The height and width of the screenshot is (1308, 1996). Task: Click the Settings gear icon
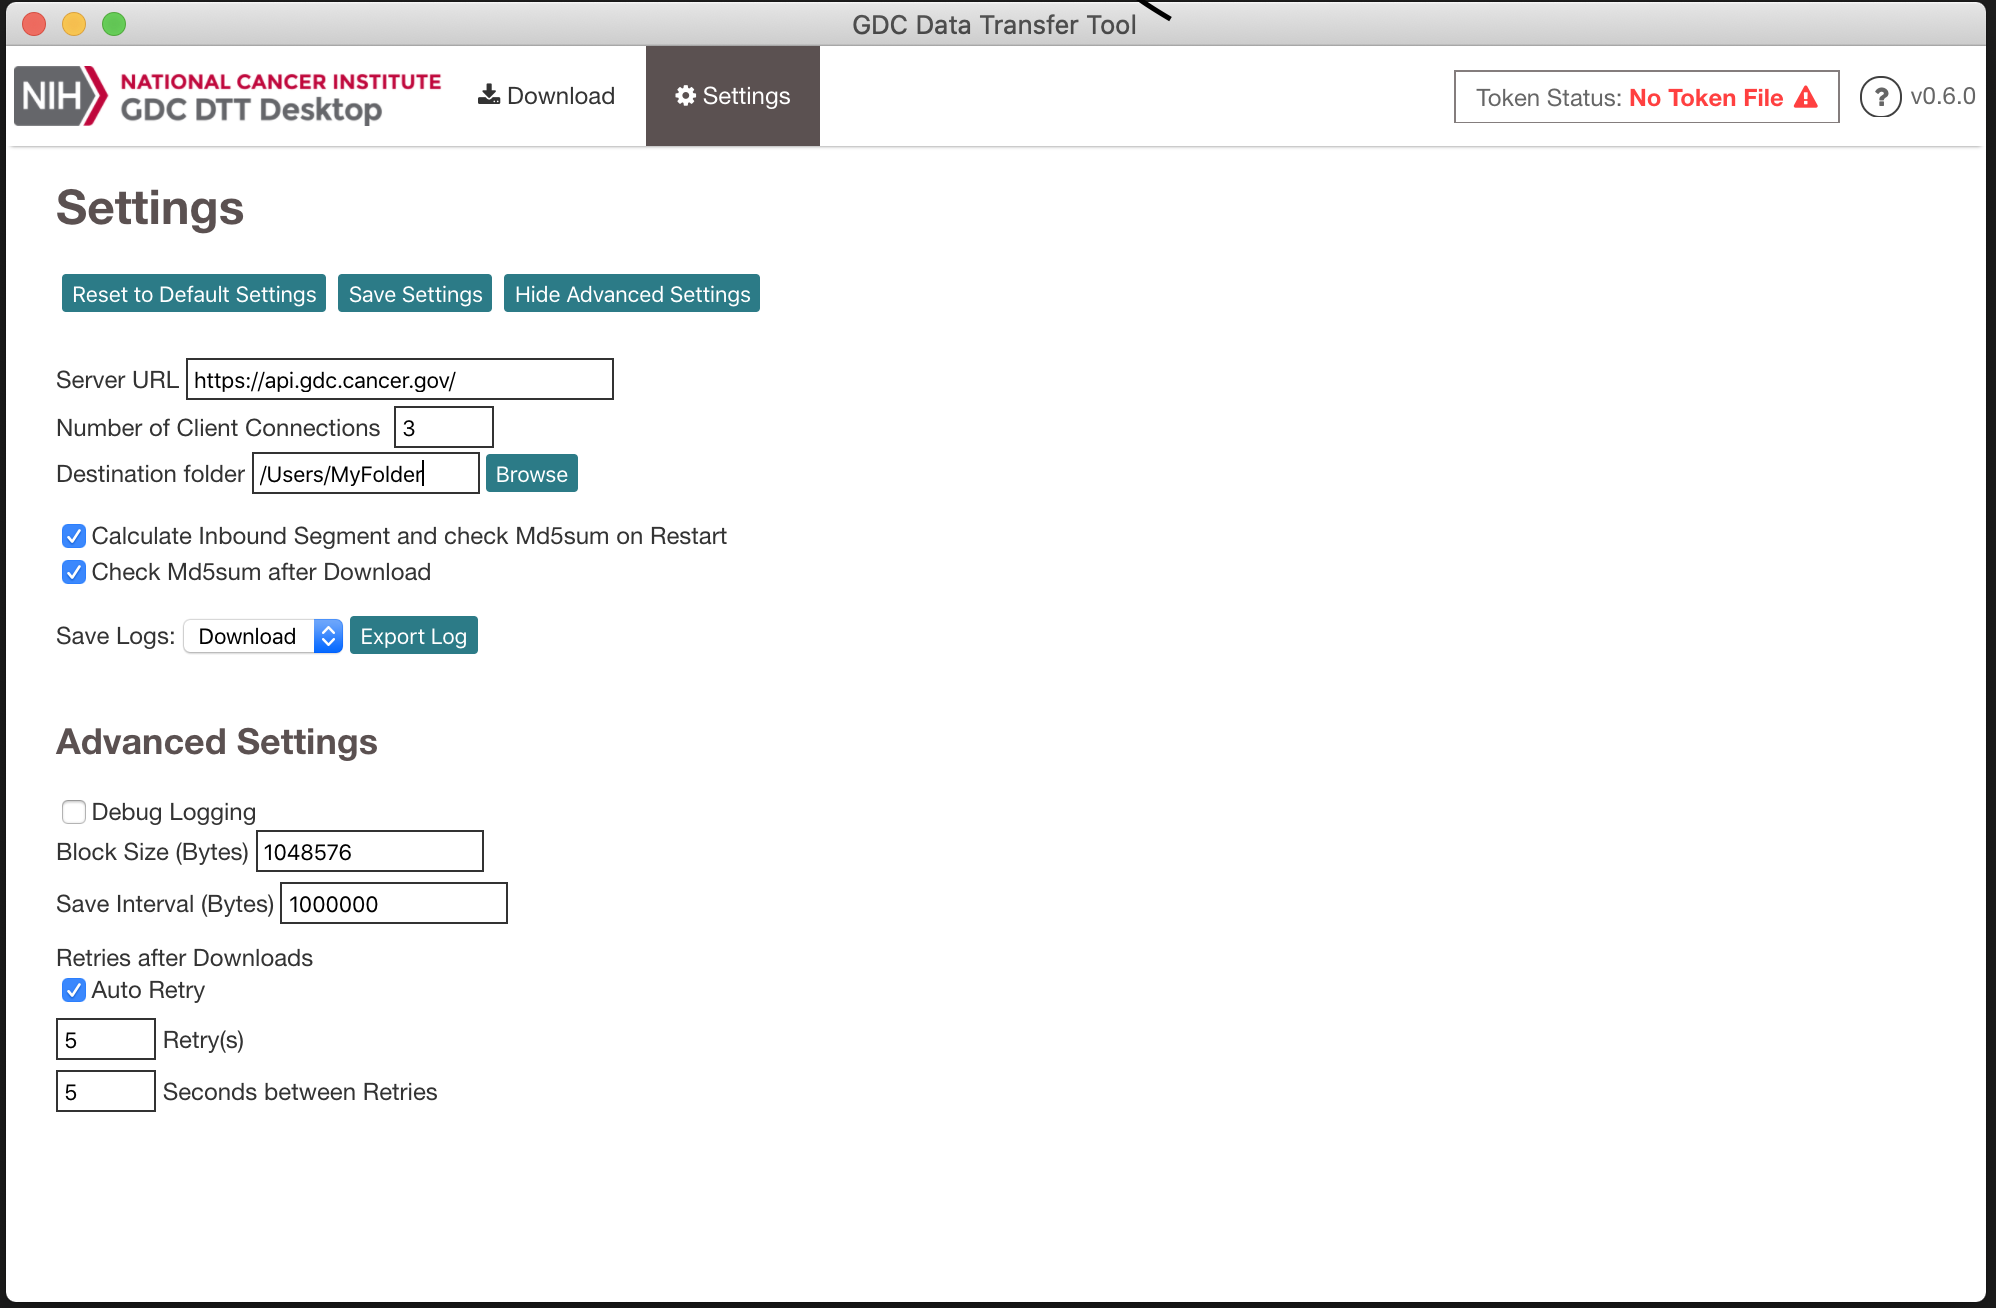coord(686,95)
